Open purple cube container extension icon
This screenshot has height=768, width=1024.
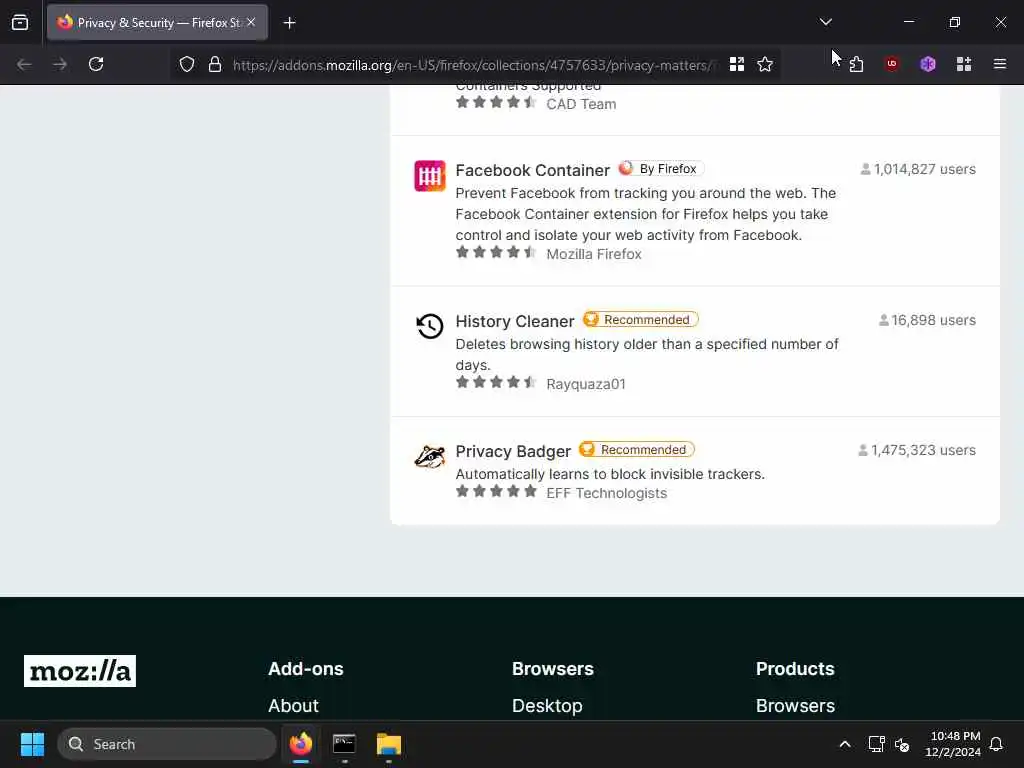point(928,64)
